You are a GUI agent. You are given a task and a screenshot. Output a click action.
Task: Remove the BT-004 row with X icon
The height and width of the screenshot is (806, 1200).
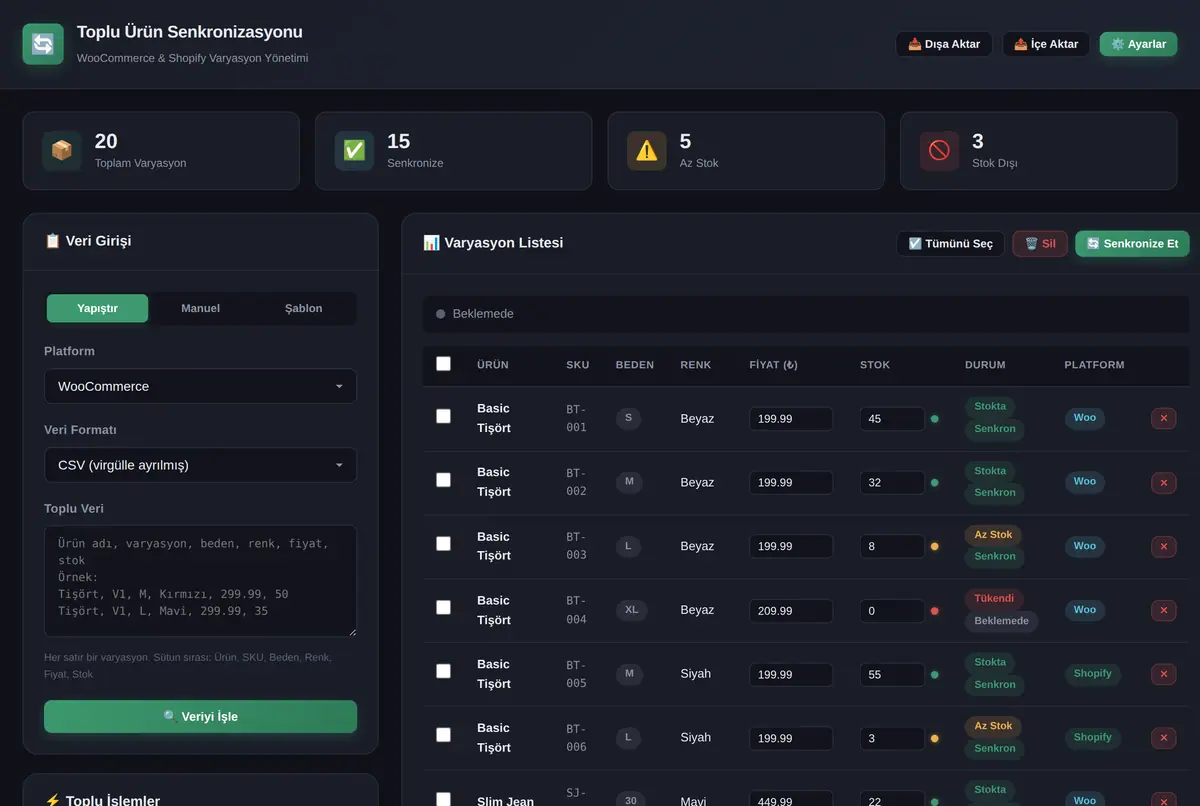coord(1163,610)
